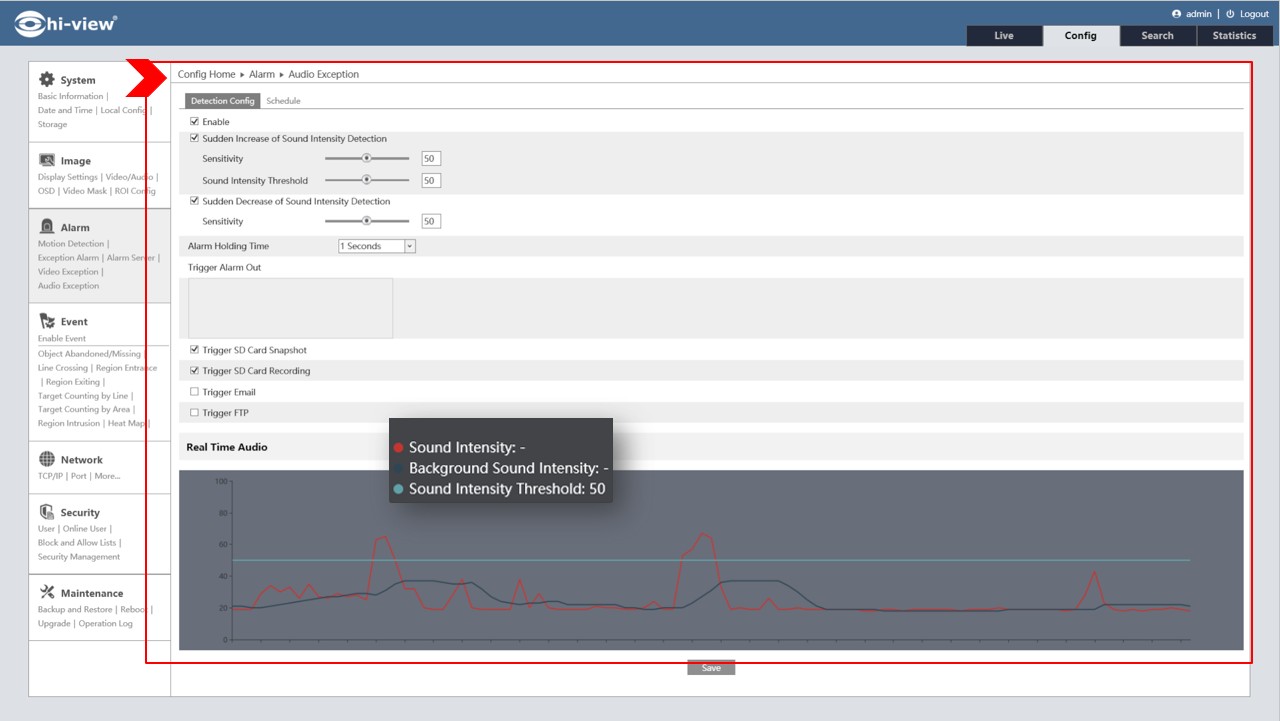Click the Maintenance tools icon
This screenshot has width=1280, height=721.
(x=46, y=593)
